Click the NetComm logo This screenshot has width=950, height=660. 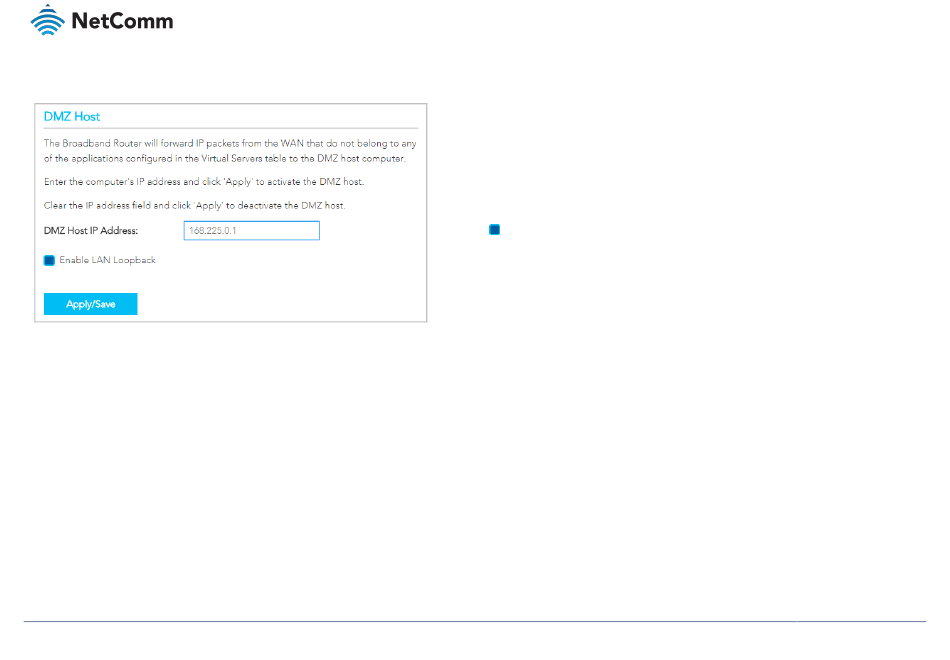tap(102, 20)
